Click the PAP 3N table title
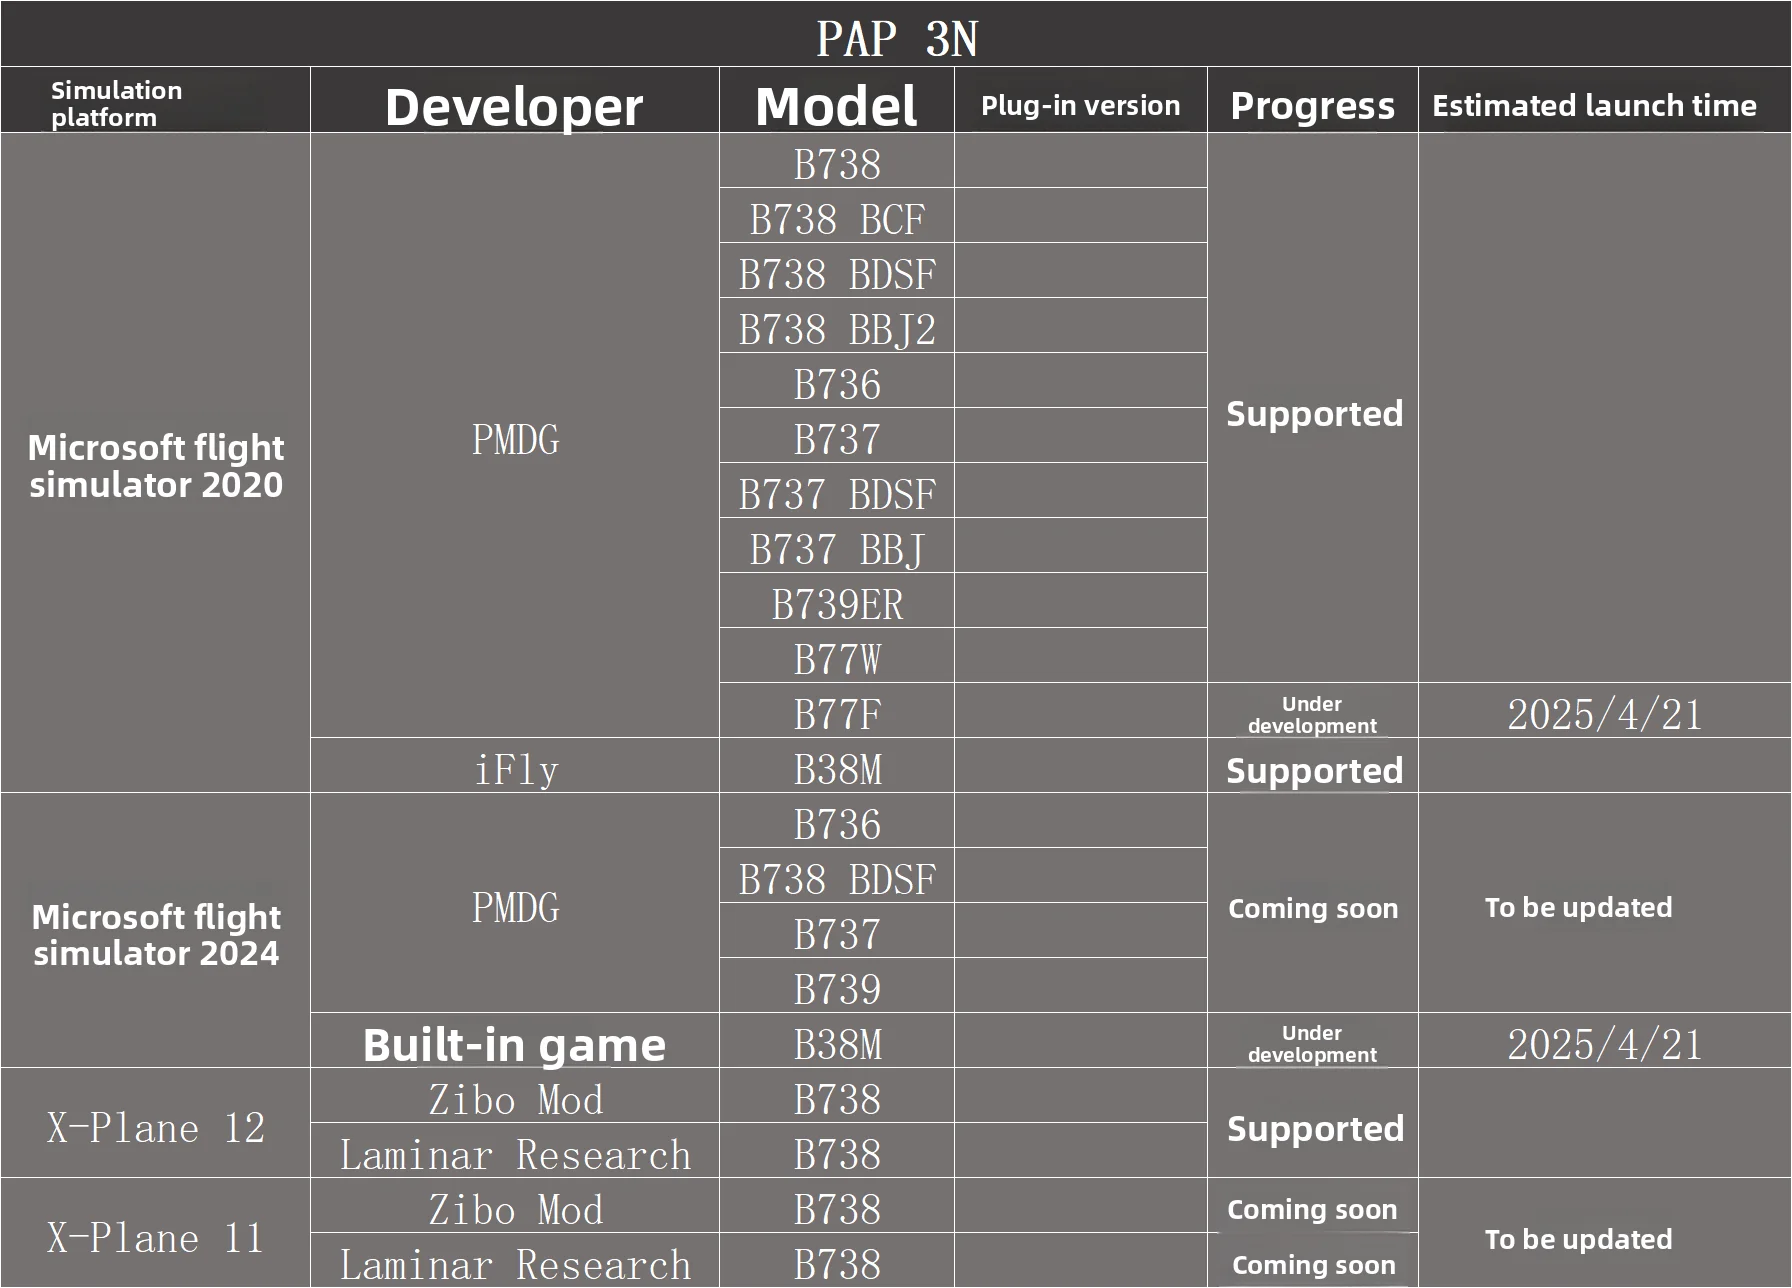Image resolution: width=1792 pixels, height=1288 pixels. pos(896,38)
